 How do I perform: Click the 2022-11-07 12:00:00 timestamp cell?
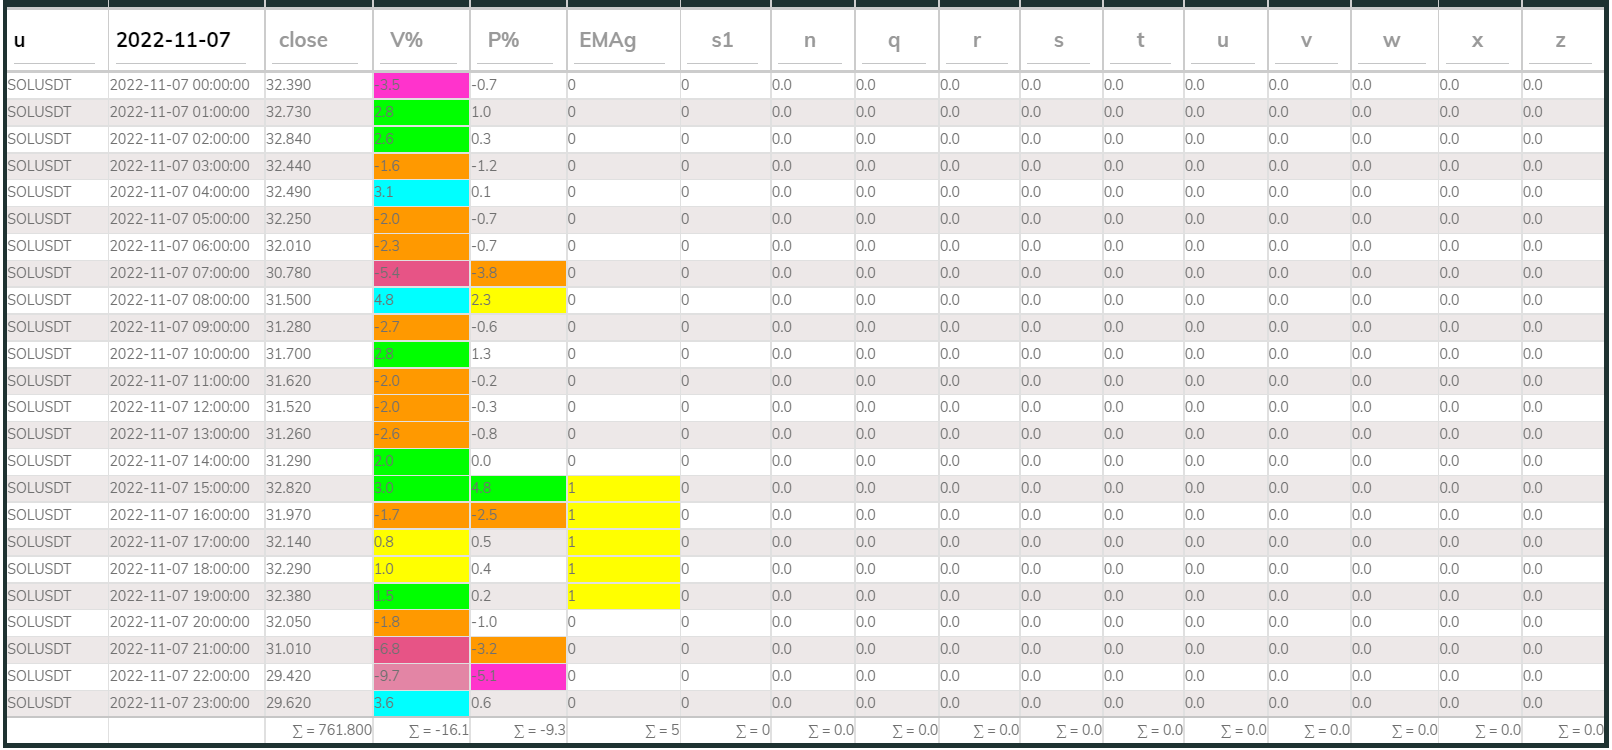click(x=180, y=407)
